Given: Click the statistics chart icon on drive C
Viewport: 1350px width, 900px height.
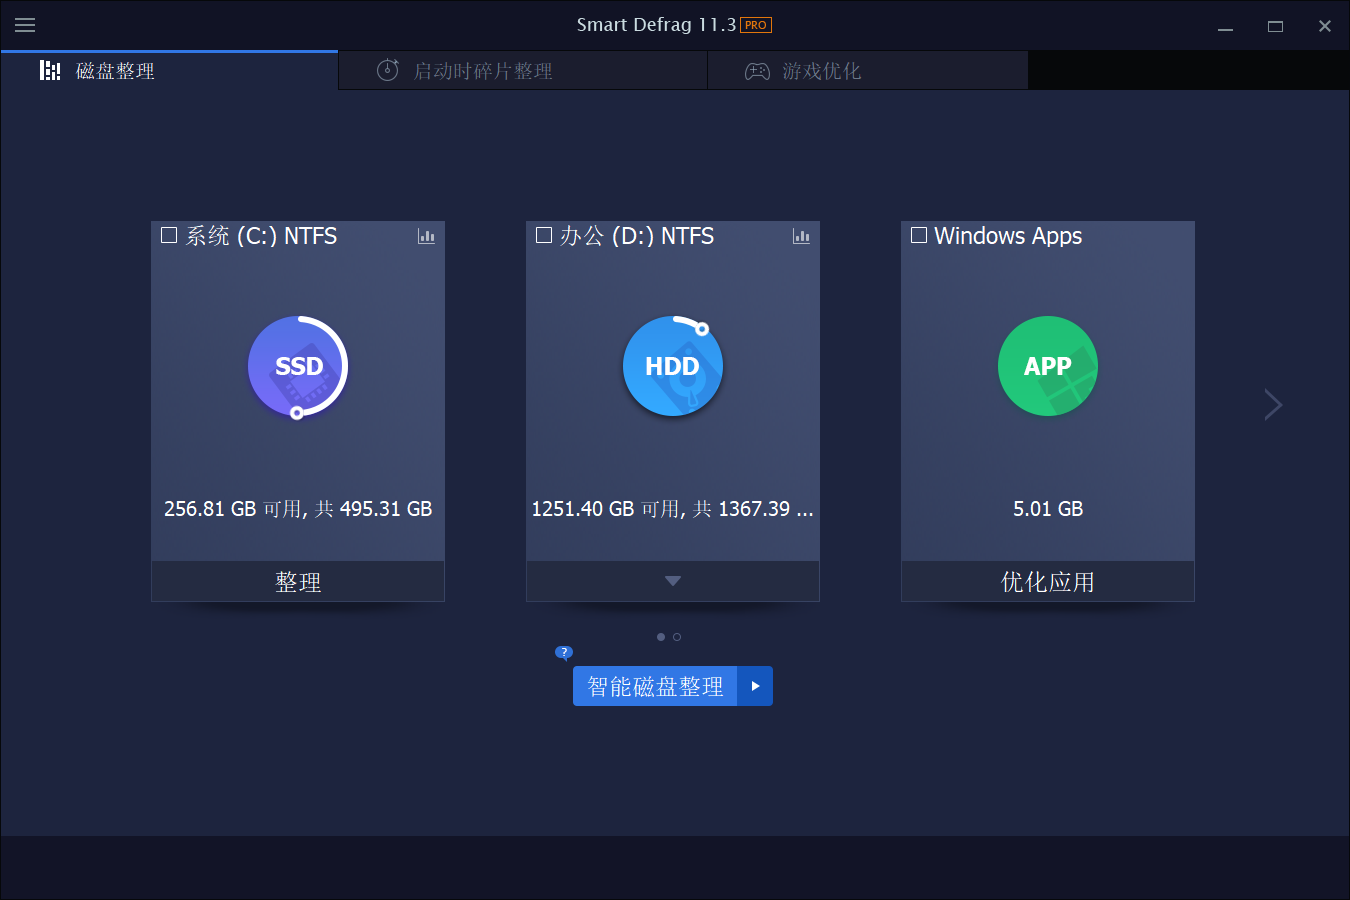Looking at the screenshot, I should click(x=427, y=237).
